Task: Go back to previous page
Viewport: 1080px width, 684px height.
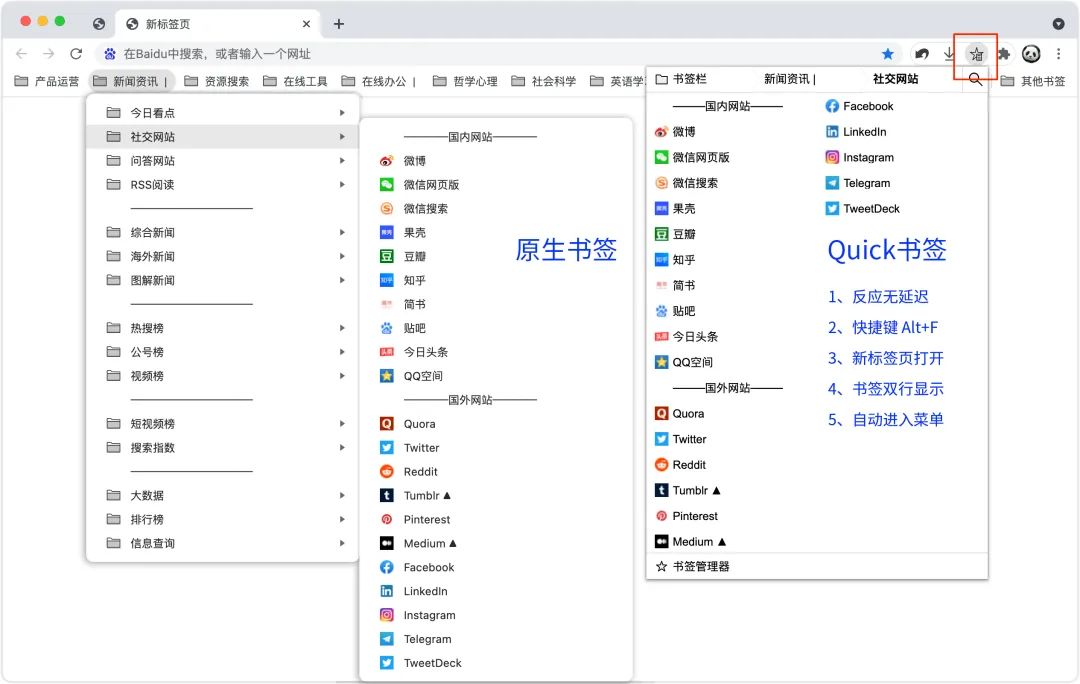Action: pos(21,54)
